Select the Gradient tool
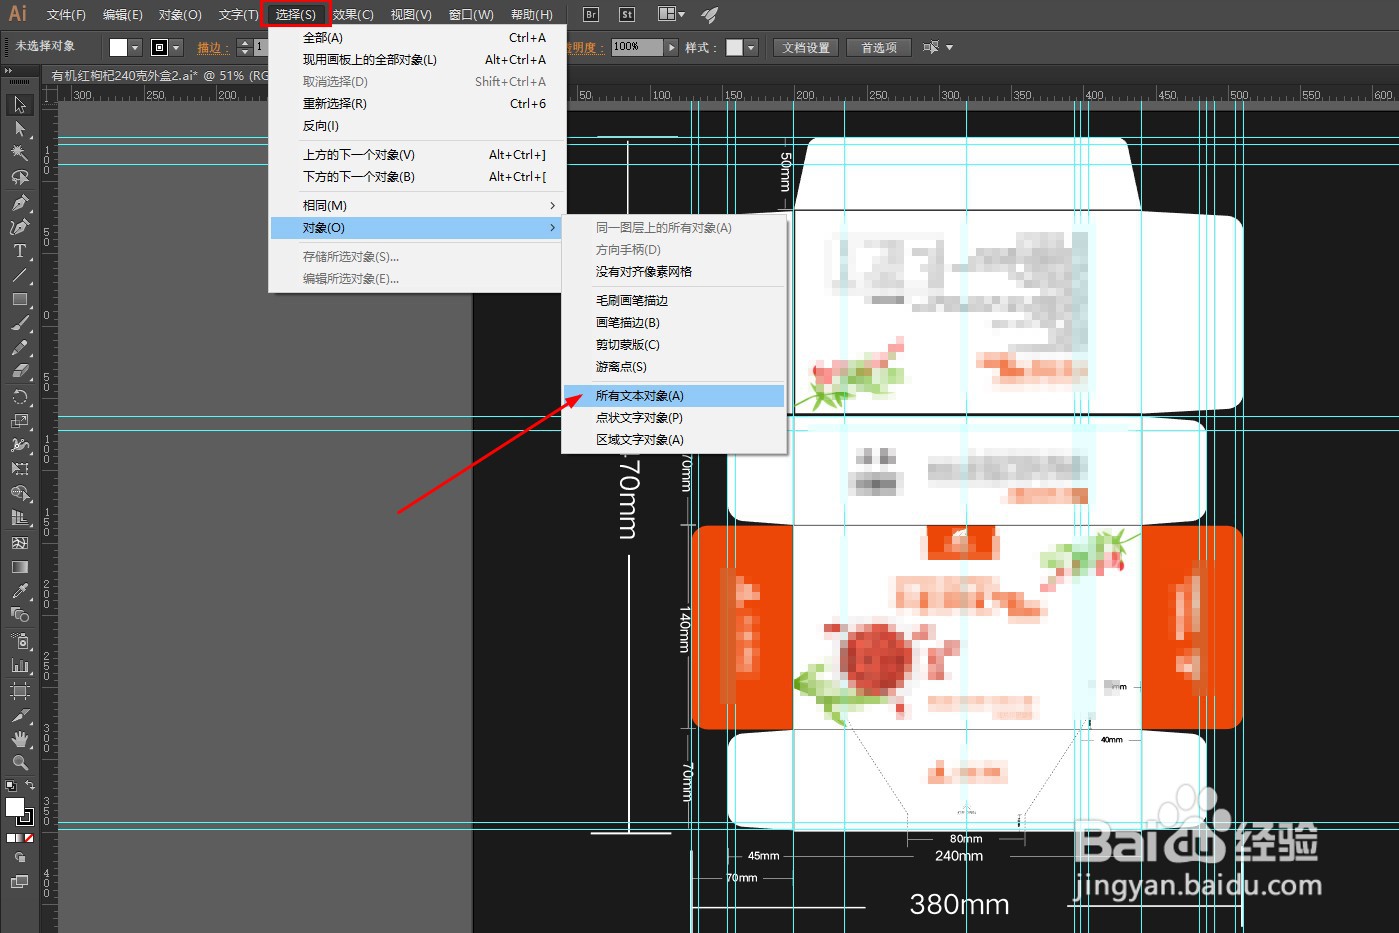The width and height of the screenshot is (1399, 933). click(x=20, y=567)
